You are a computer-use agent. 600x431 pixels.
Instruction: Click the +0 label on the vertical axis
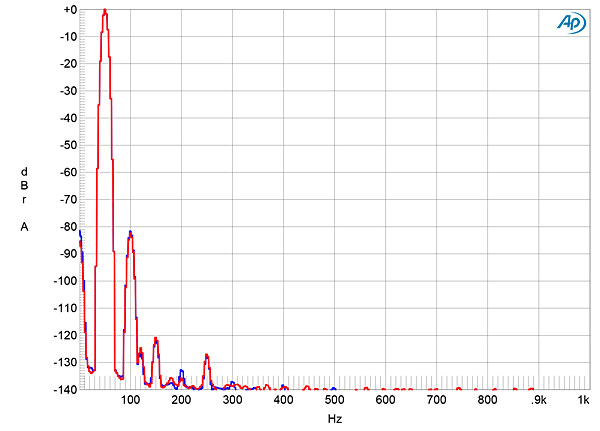[x=70, y=10]
